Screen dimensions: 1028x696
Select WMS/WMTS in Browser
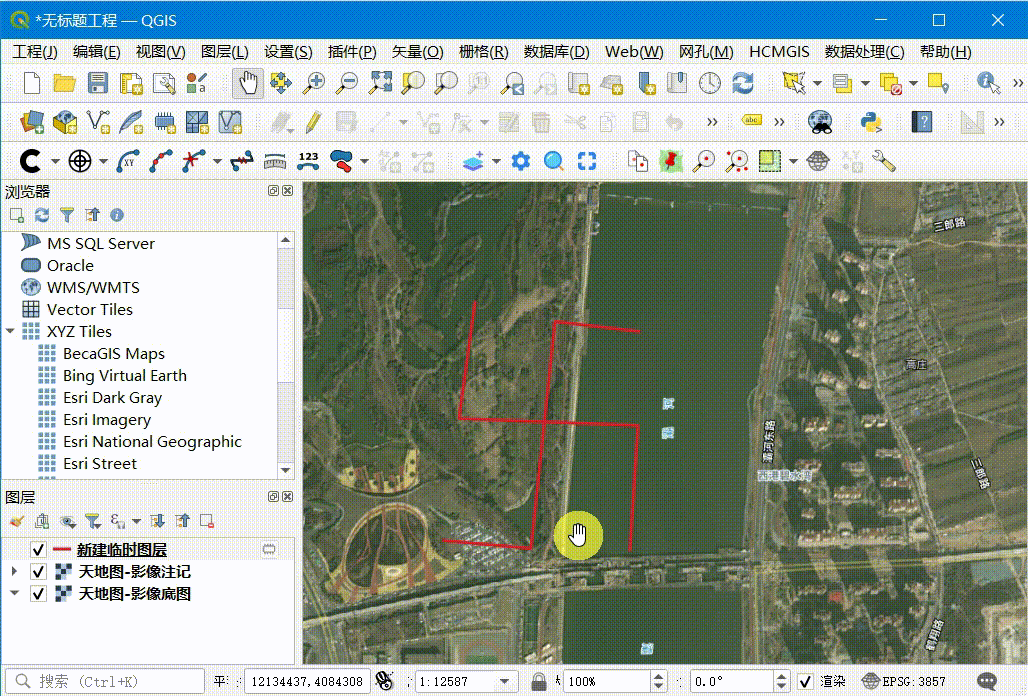click(93, 287)
